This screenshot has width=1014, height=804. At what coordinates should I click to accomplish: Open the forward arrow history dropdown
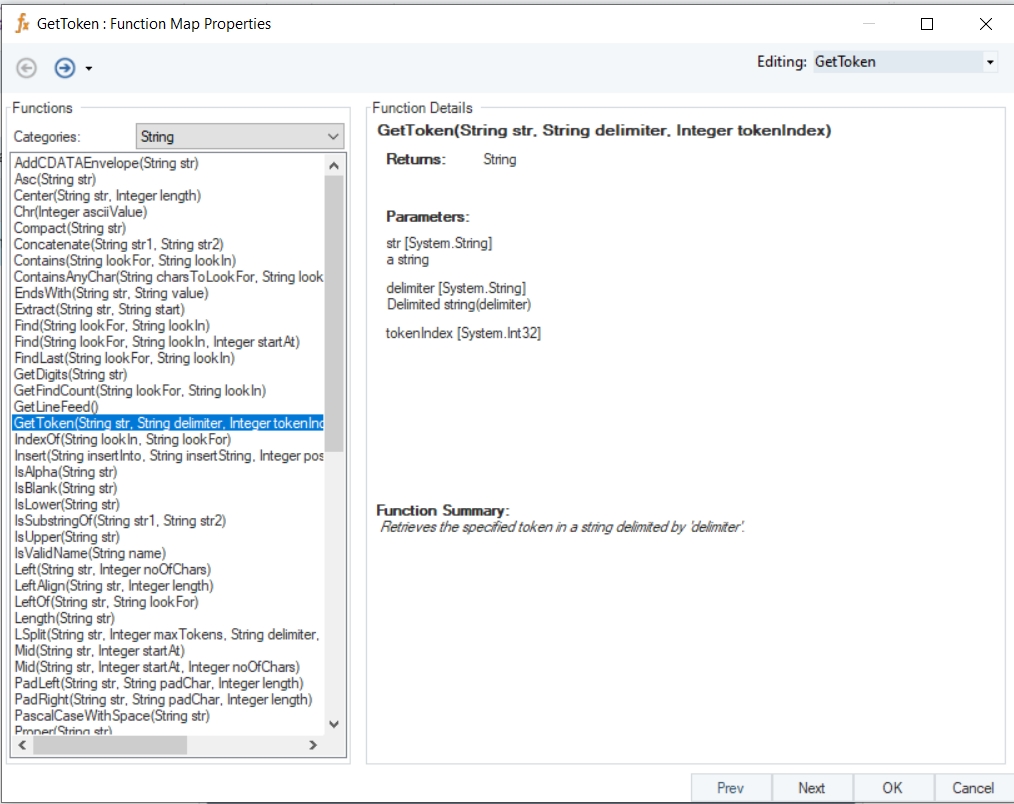(x=89, y=69)
